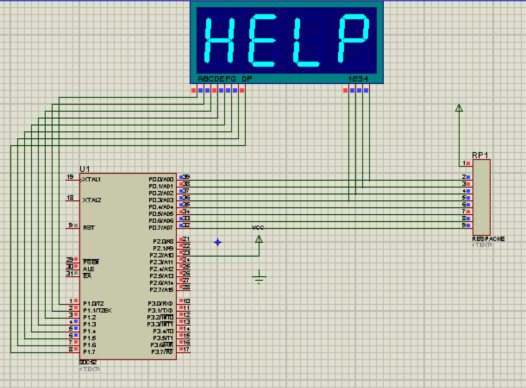
Task: Select the HELP seven-segment display component
Action: coord(287,42)
